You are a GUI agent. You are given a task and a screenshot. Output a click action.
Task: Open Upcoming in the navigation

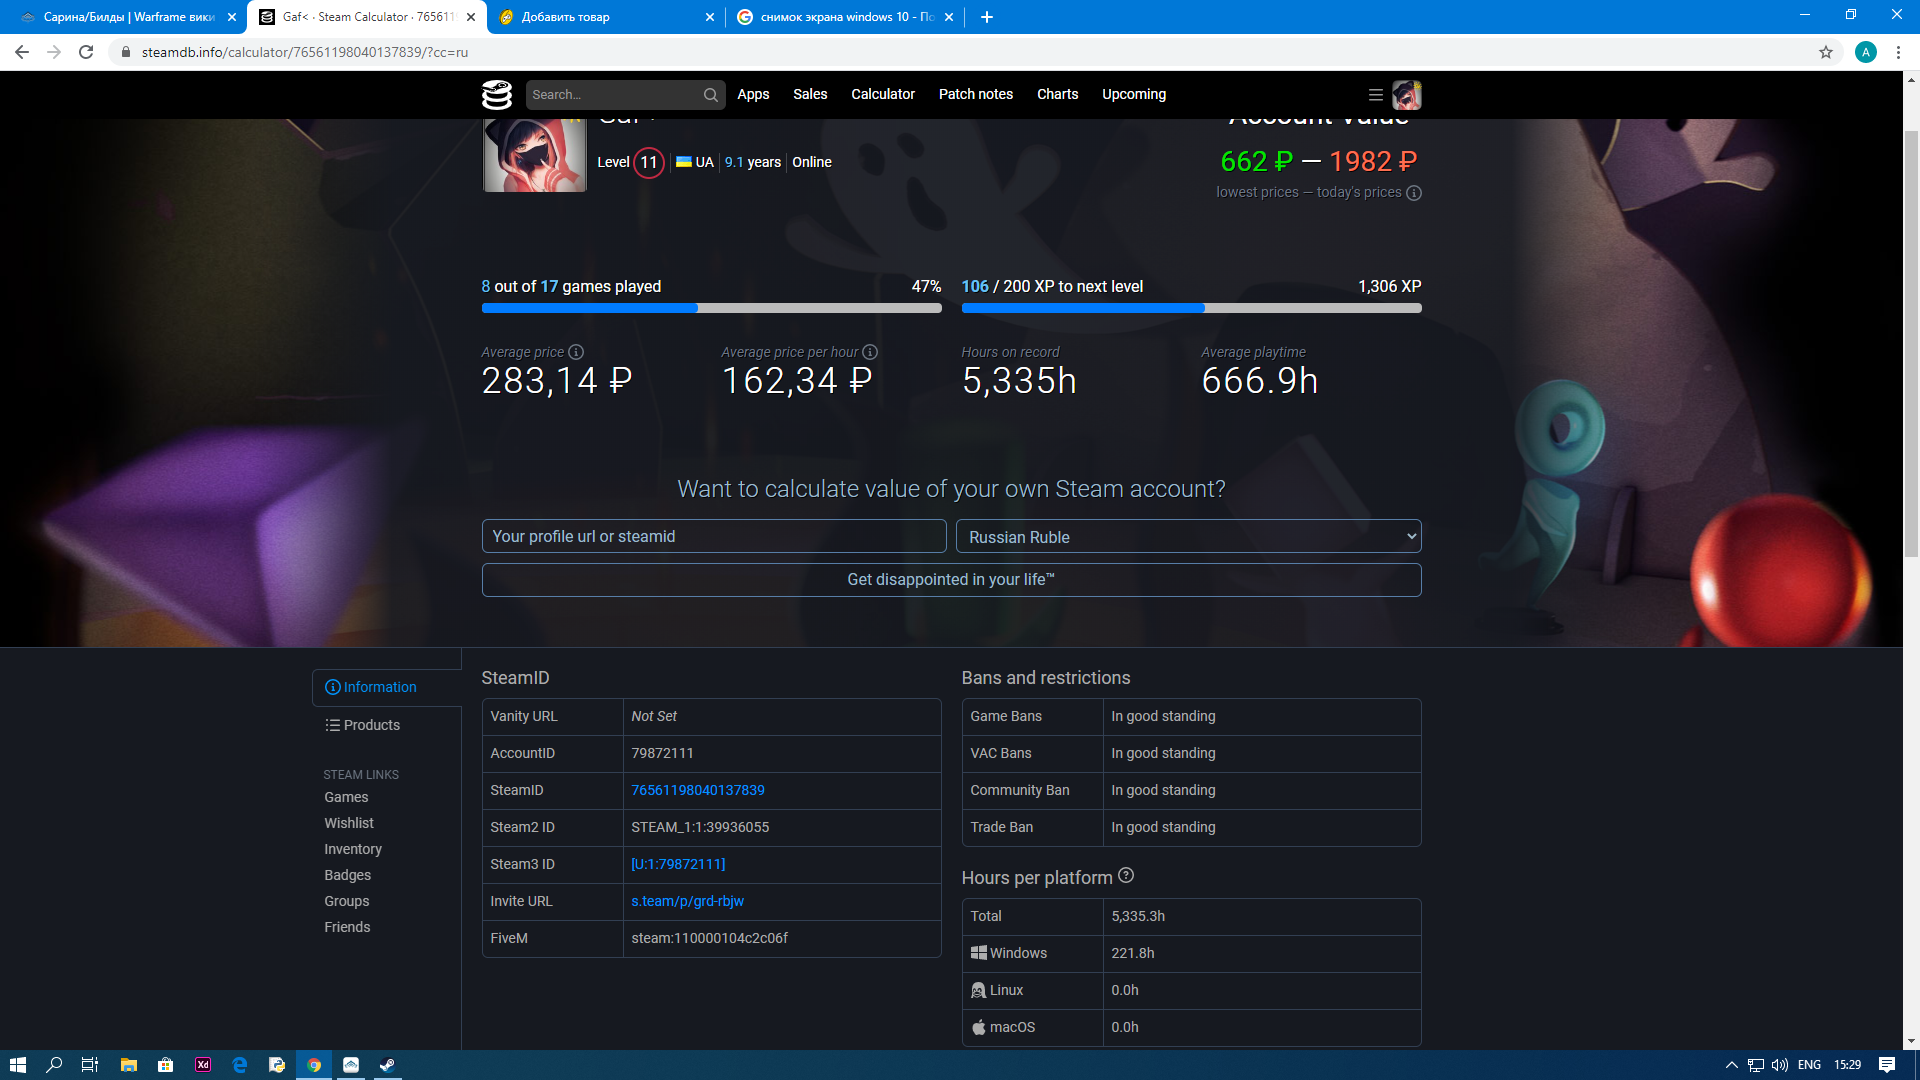[1134, 94]
